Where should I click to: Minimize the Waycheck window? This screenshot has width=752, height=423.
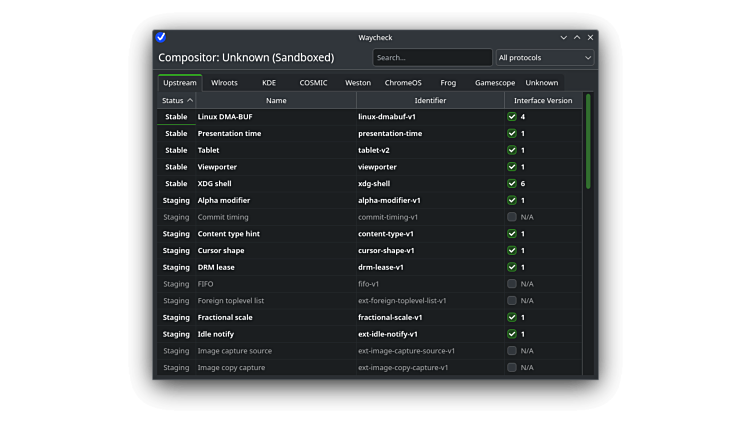563,37
